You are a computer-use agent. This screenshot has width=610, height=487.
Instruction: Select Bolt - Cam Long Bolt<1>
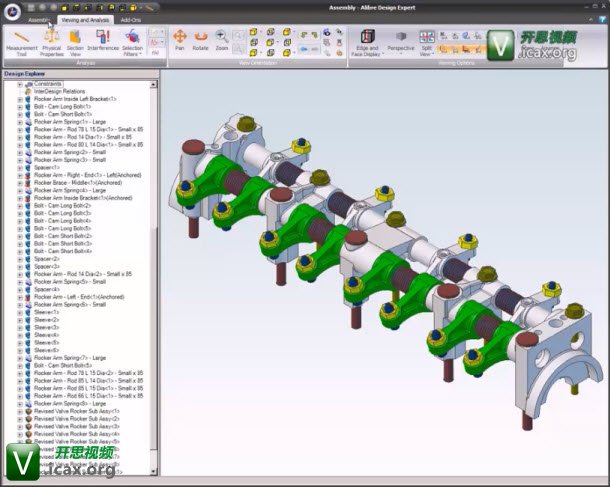click(63, 107)
